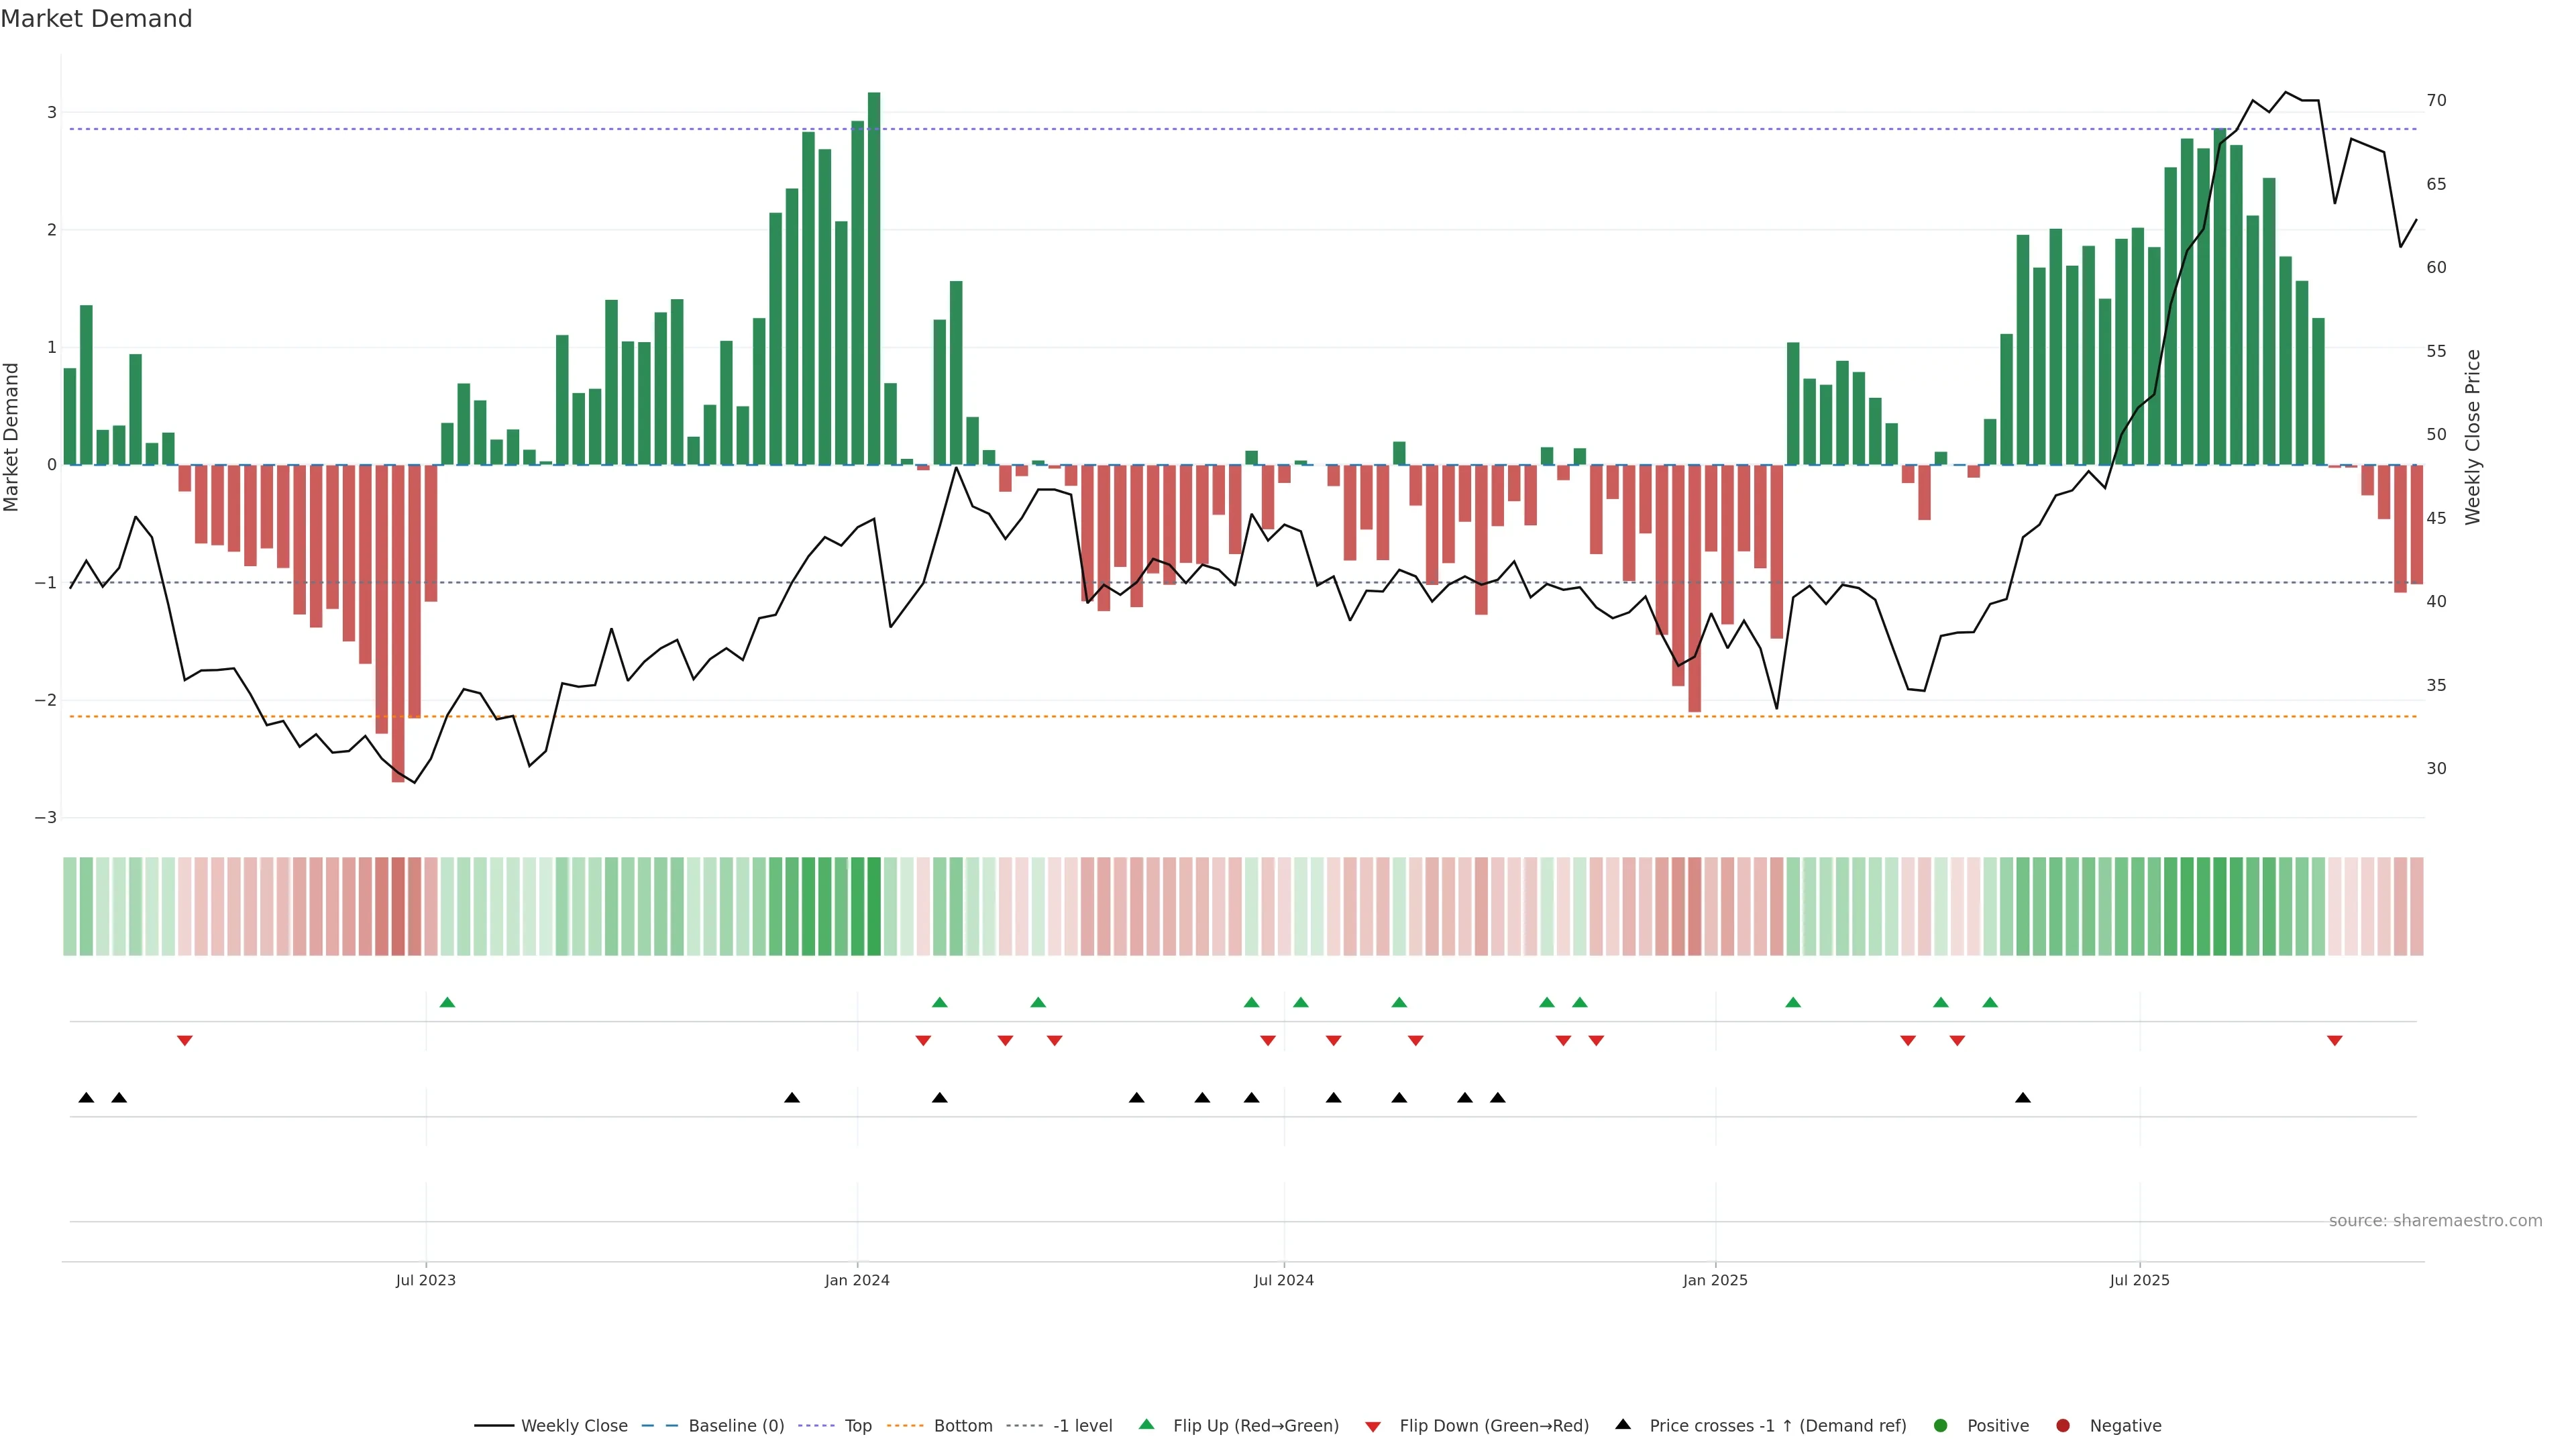2576x1449 pixels.
Task: Click the tallest green demand bar near Jan 2024
Action: 874,280
